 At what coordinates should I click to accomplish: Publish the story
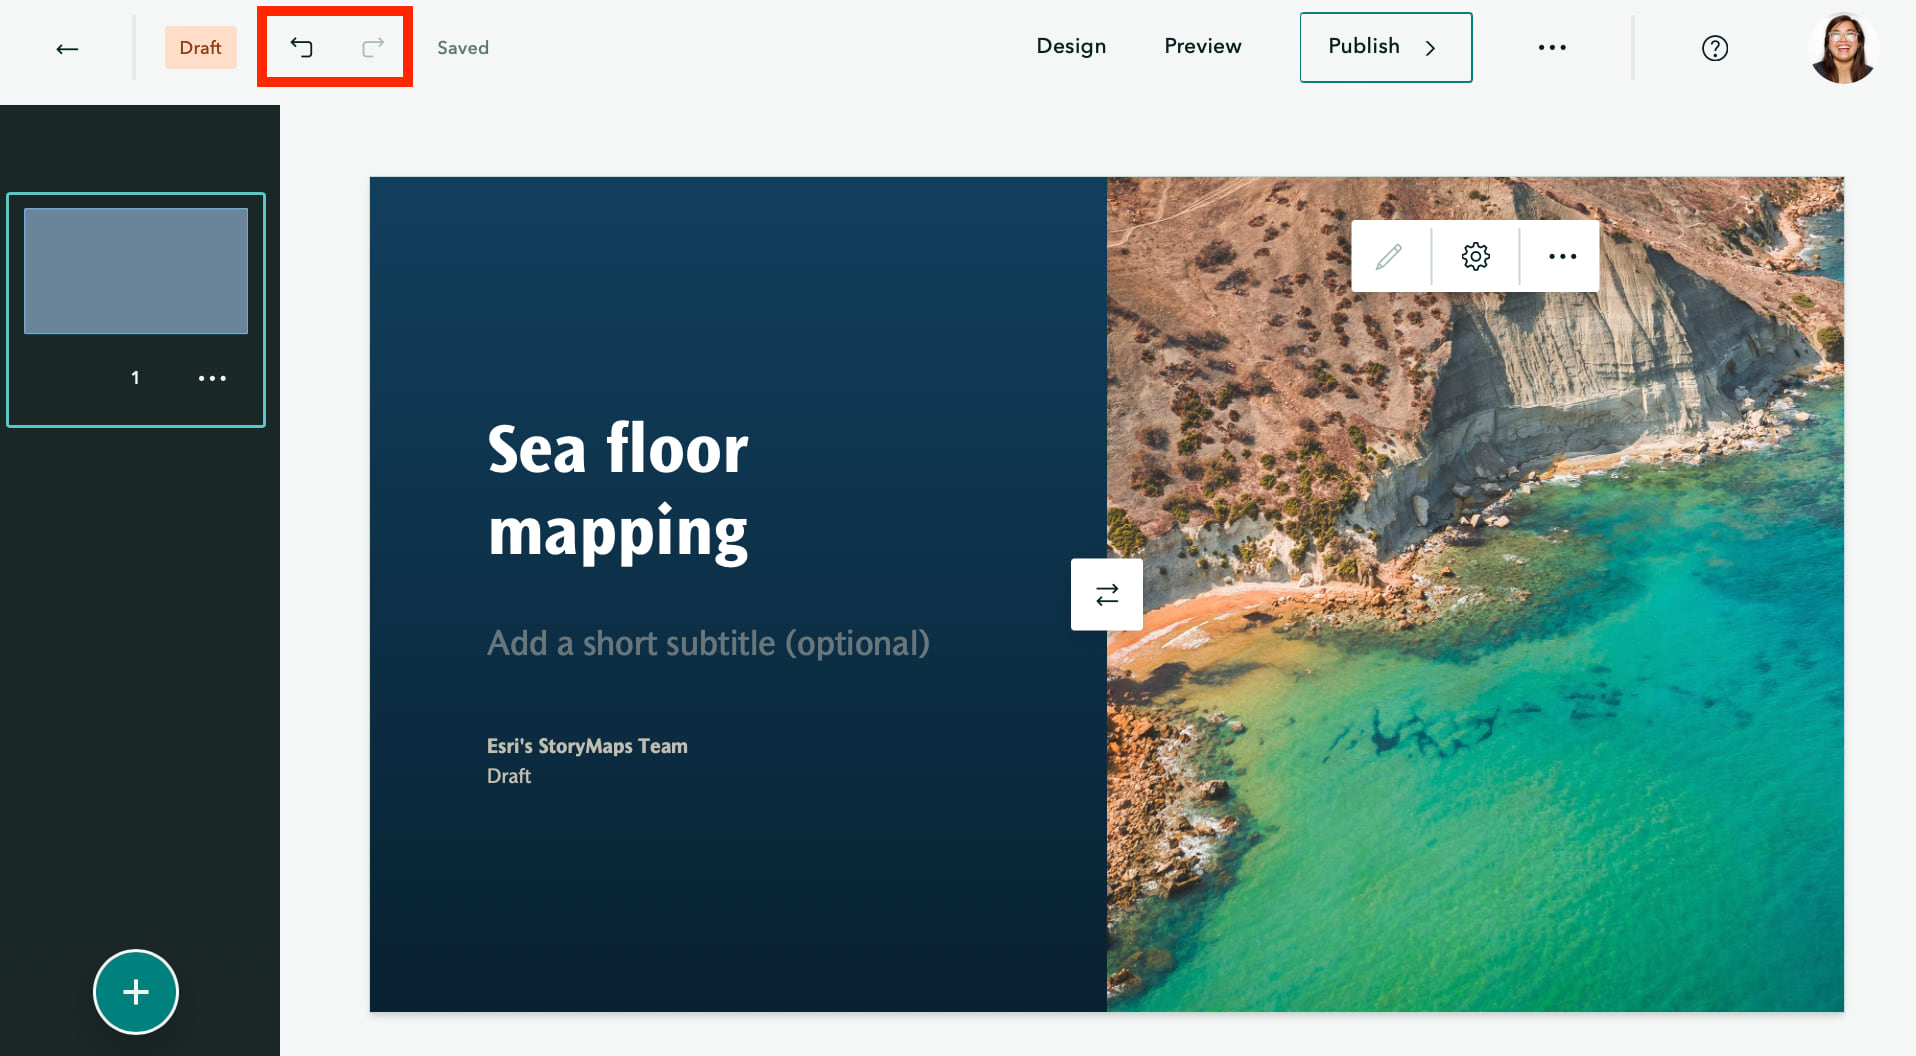point(1386,47)
